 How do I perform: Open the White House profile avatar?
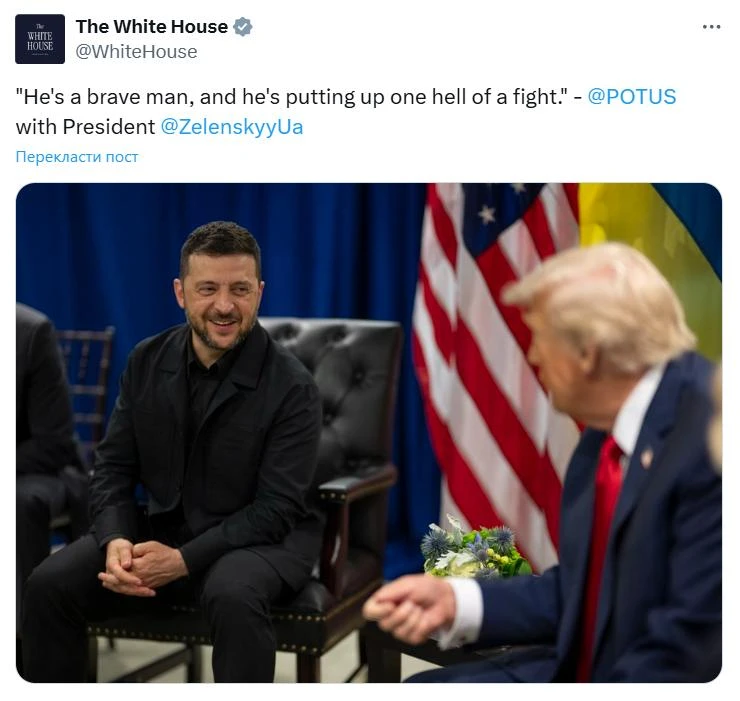[40, 39]
